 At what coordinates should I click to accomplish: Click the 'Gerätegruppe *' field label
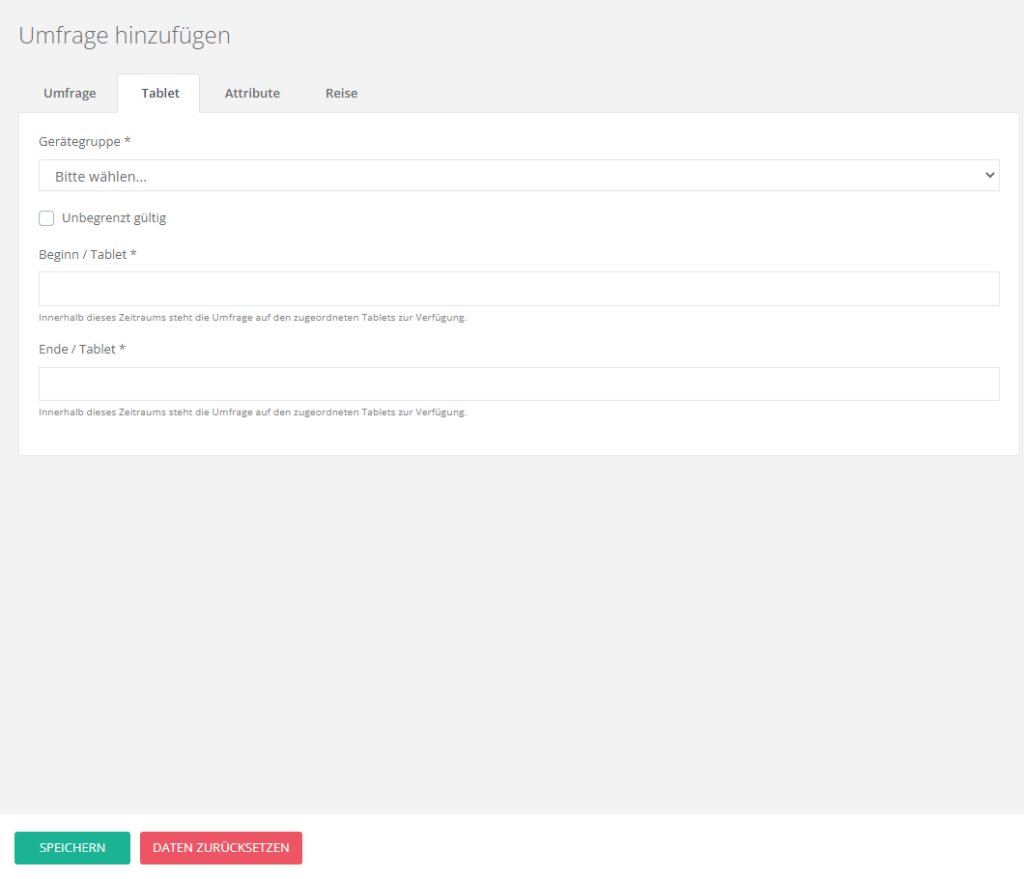click(x=85, y=142)
